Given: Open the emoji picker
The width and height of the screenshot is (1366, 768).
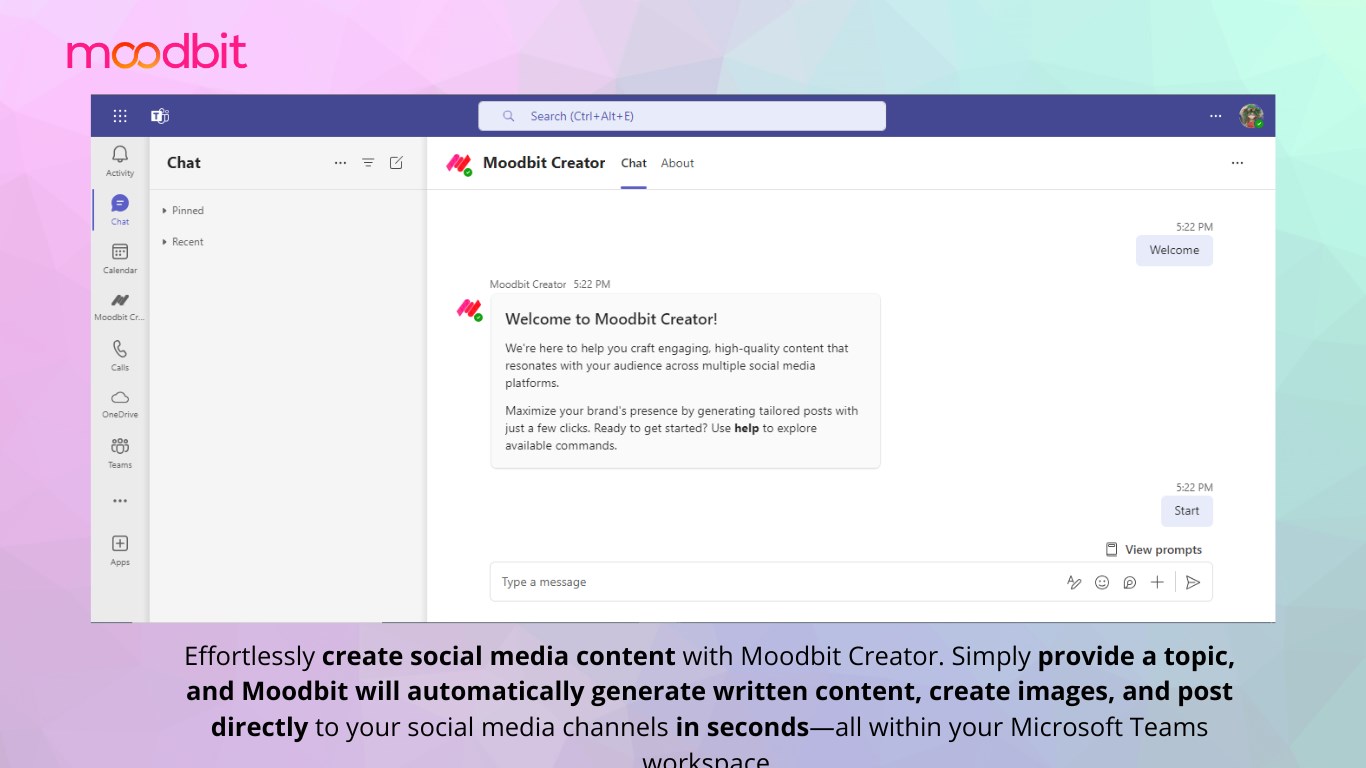Looking at the screenshot, I should point(1102,582).
